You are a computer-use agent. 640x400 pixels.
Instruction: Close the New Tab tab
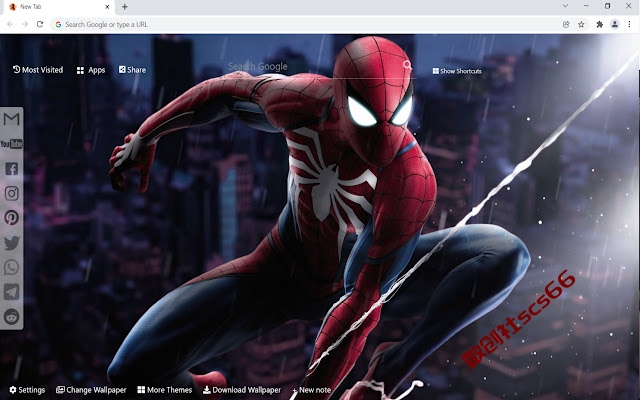(x=107, y=7)
